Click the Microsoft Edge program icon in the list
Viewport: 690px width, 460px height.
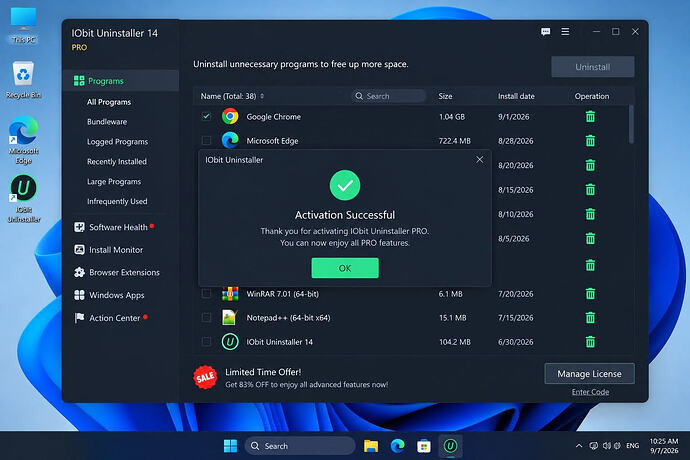230,140
